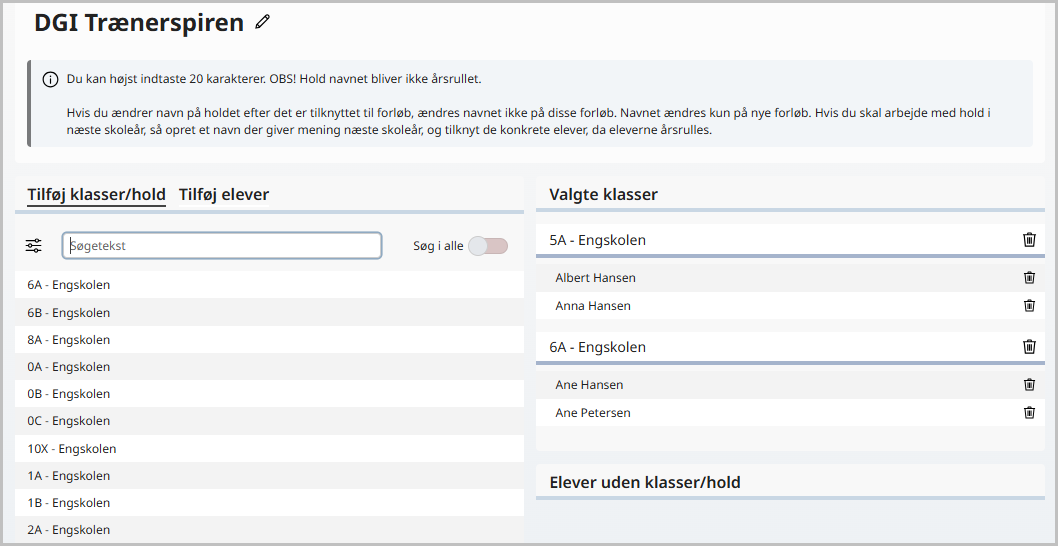Add 0A - Engskolen from the class list
The height and width of the screenshot is (546, 1058).
click(x=269, y=366)
